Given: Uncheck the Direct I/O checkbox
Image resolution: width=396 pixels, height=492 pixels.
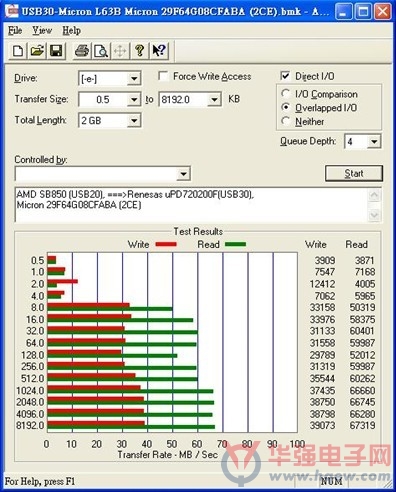Looking at the screenshot, I should tap(285, 76).
